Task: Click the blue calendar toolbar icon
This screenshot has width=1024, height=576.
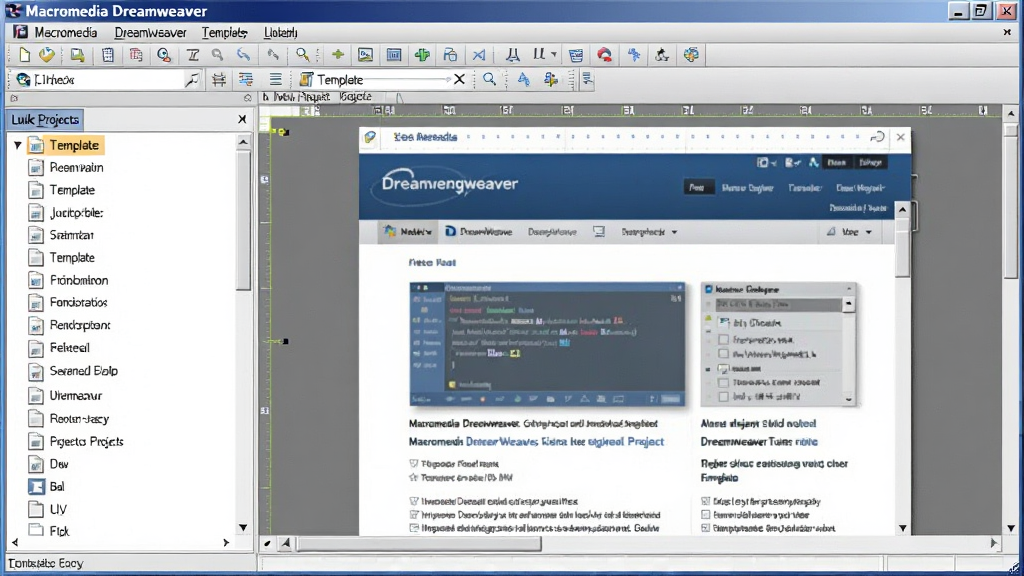Action: pyautogui.click(x=576, y=55)
